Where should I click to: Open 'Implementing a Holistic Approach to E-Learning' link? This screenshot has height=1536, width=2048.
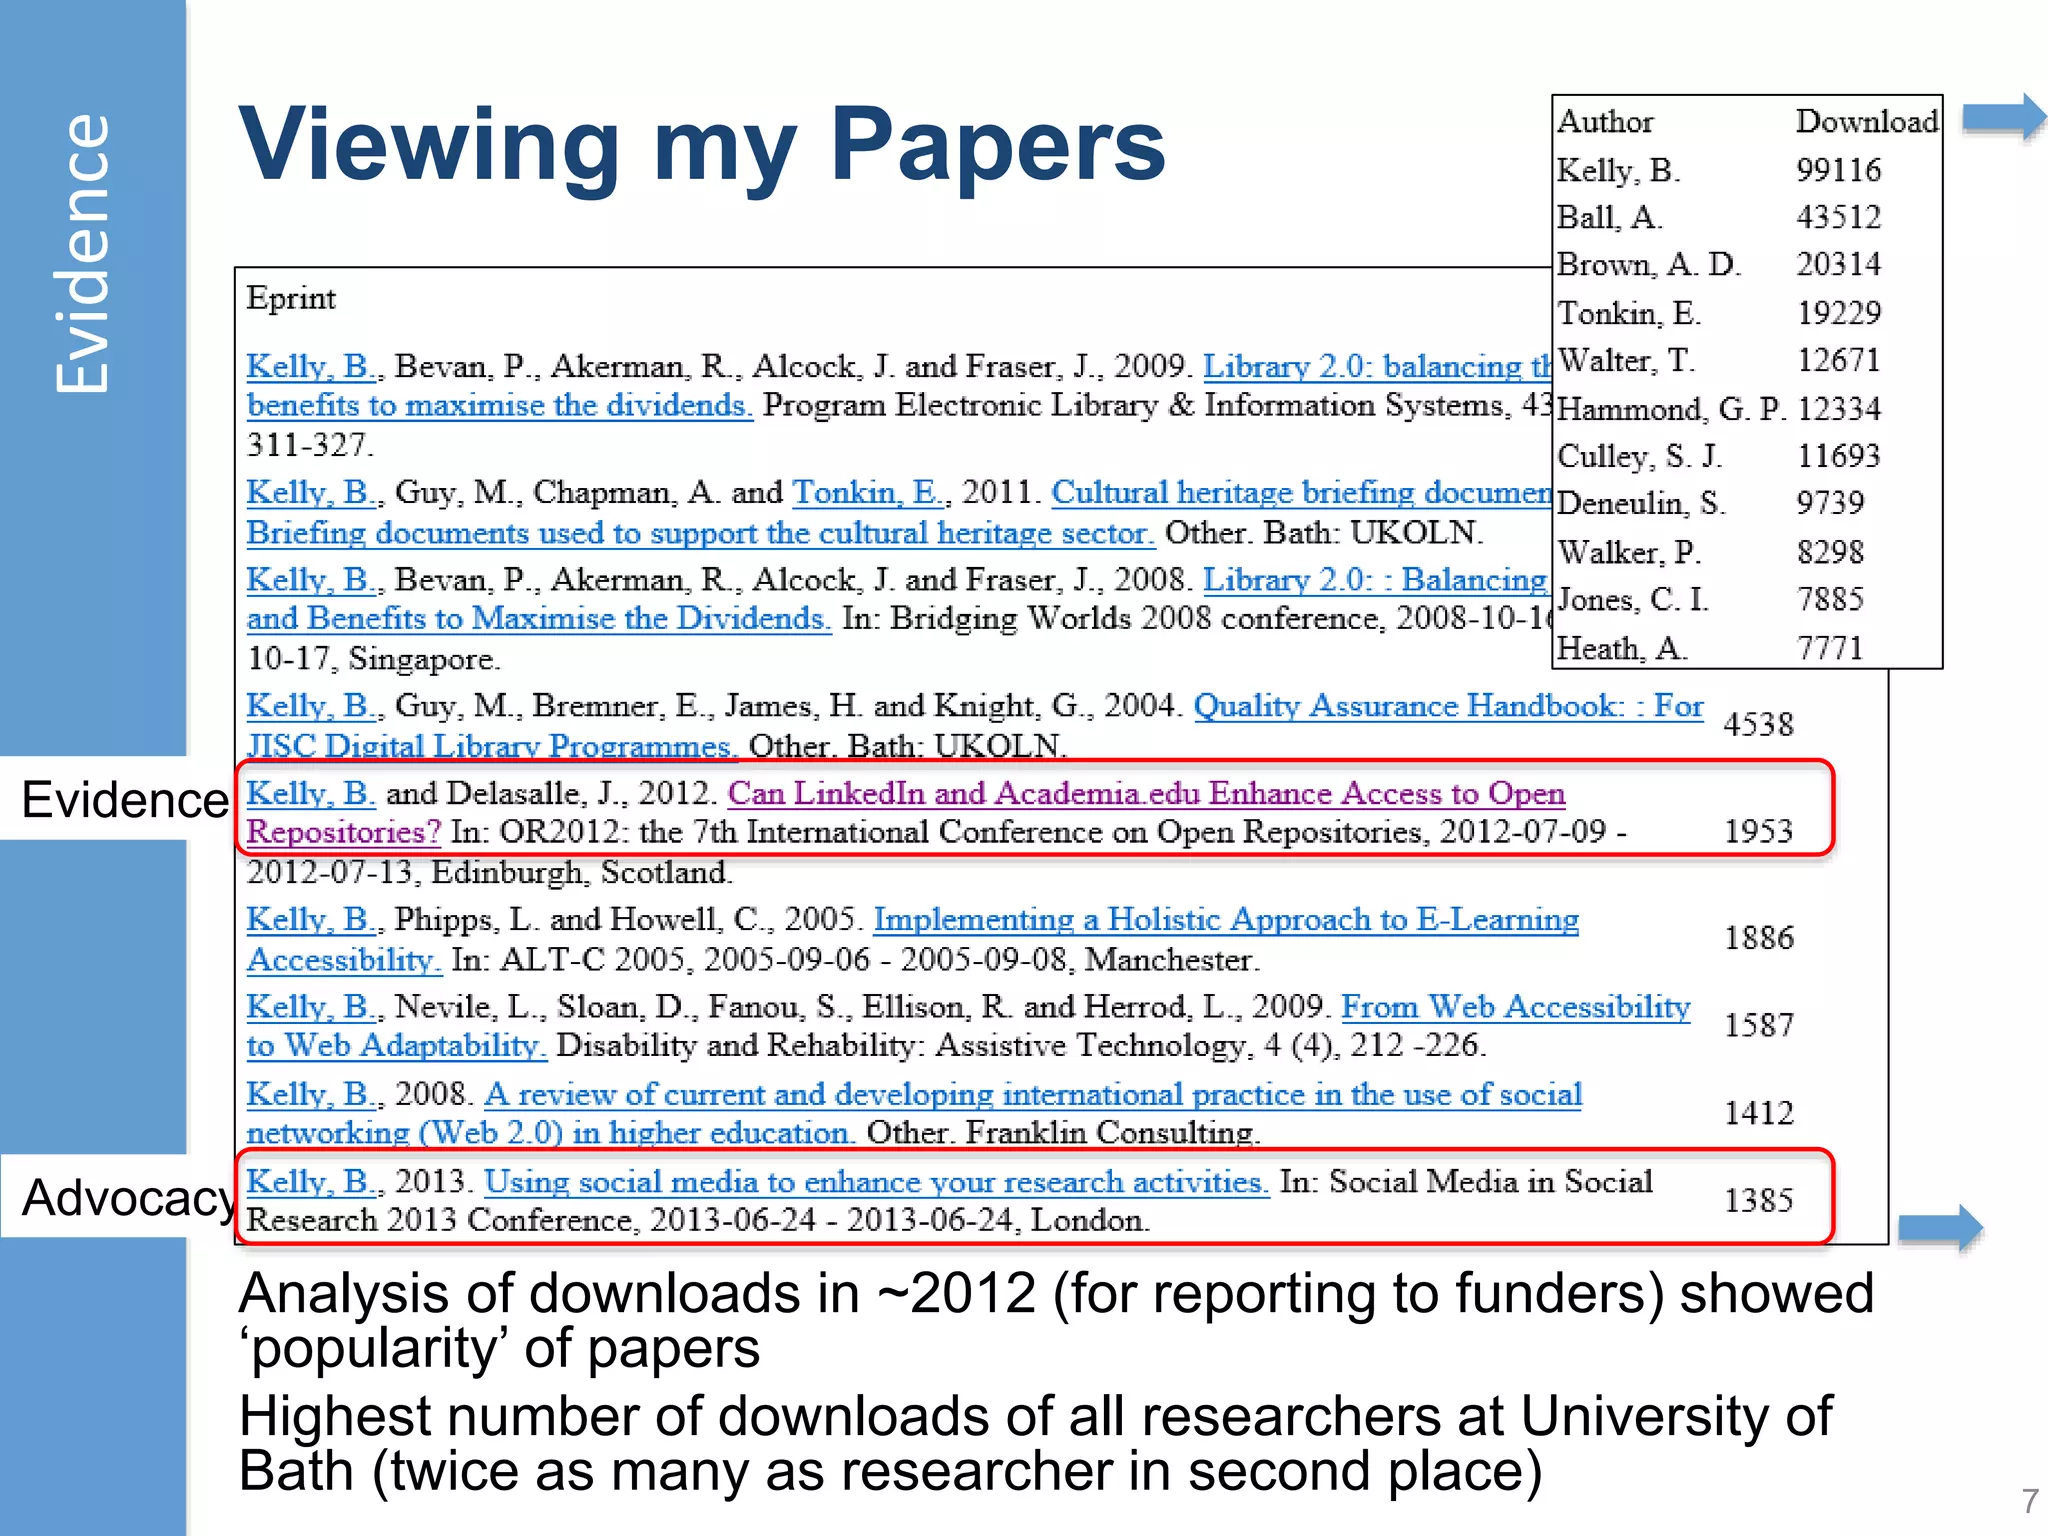1226,919
